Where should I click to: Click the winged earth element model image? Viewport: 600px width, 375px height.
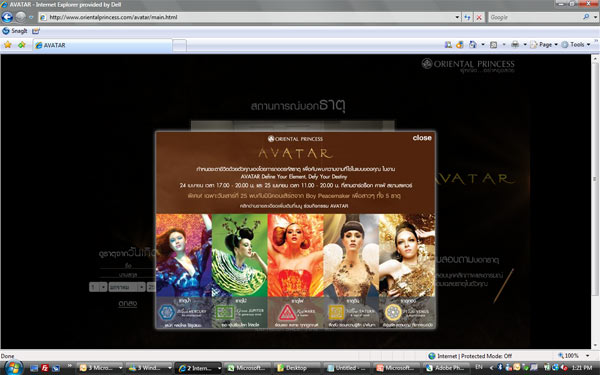(x=351, y=255)
